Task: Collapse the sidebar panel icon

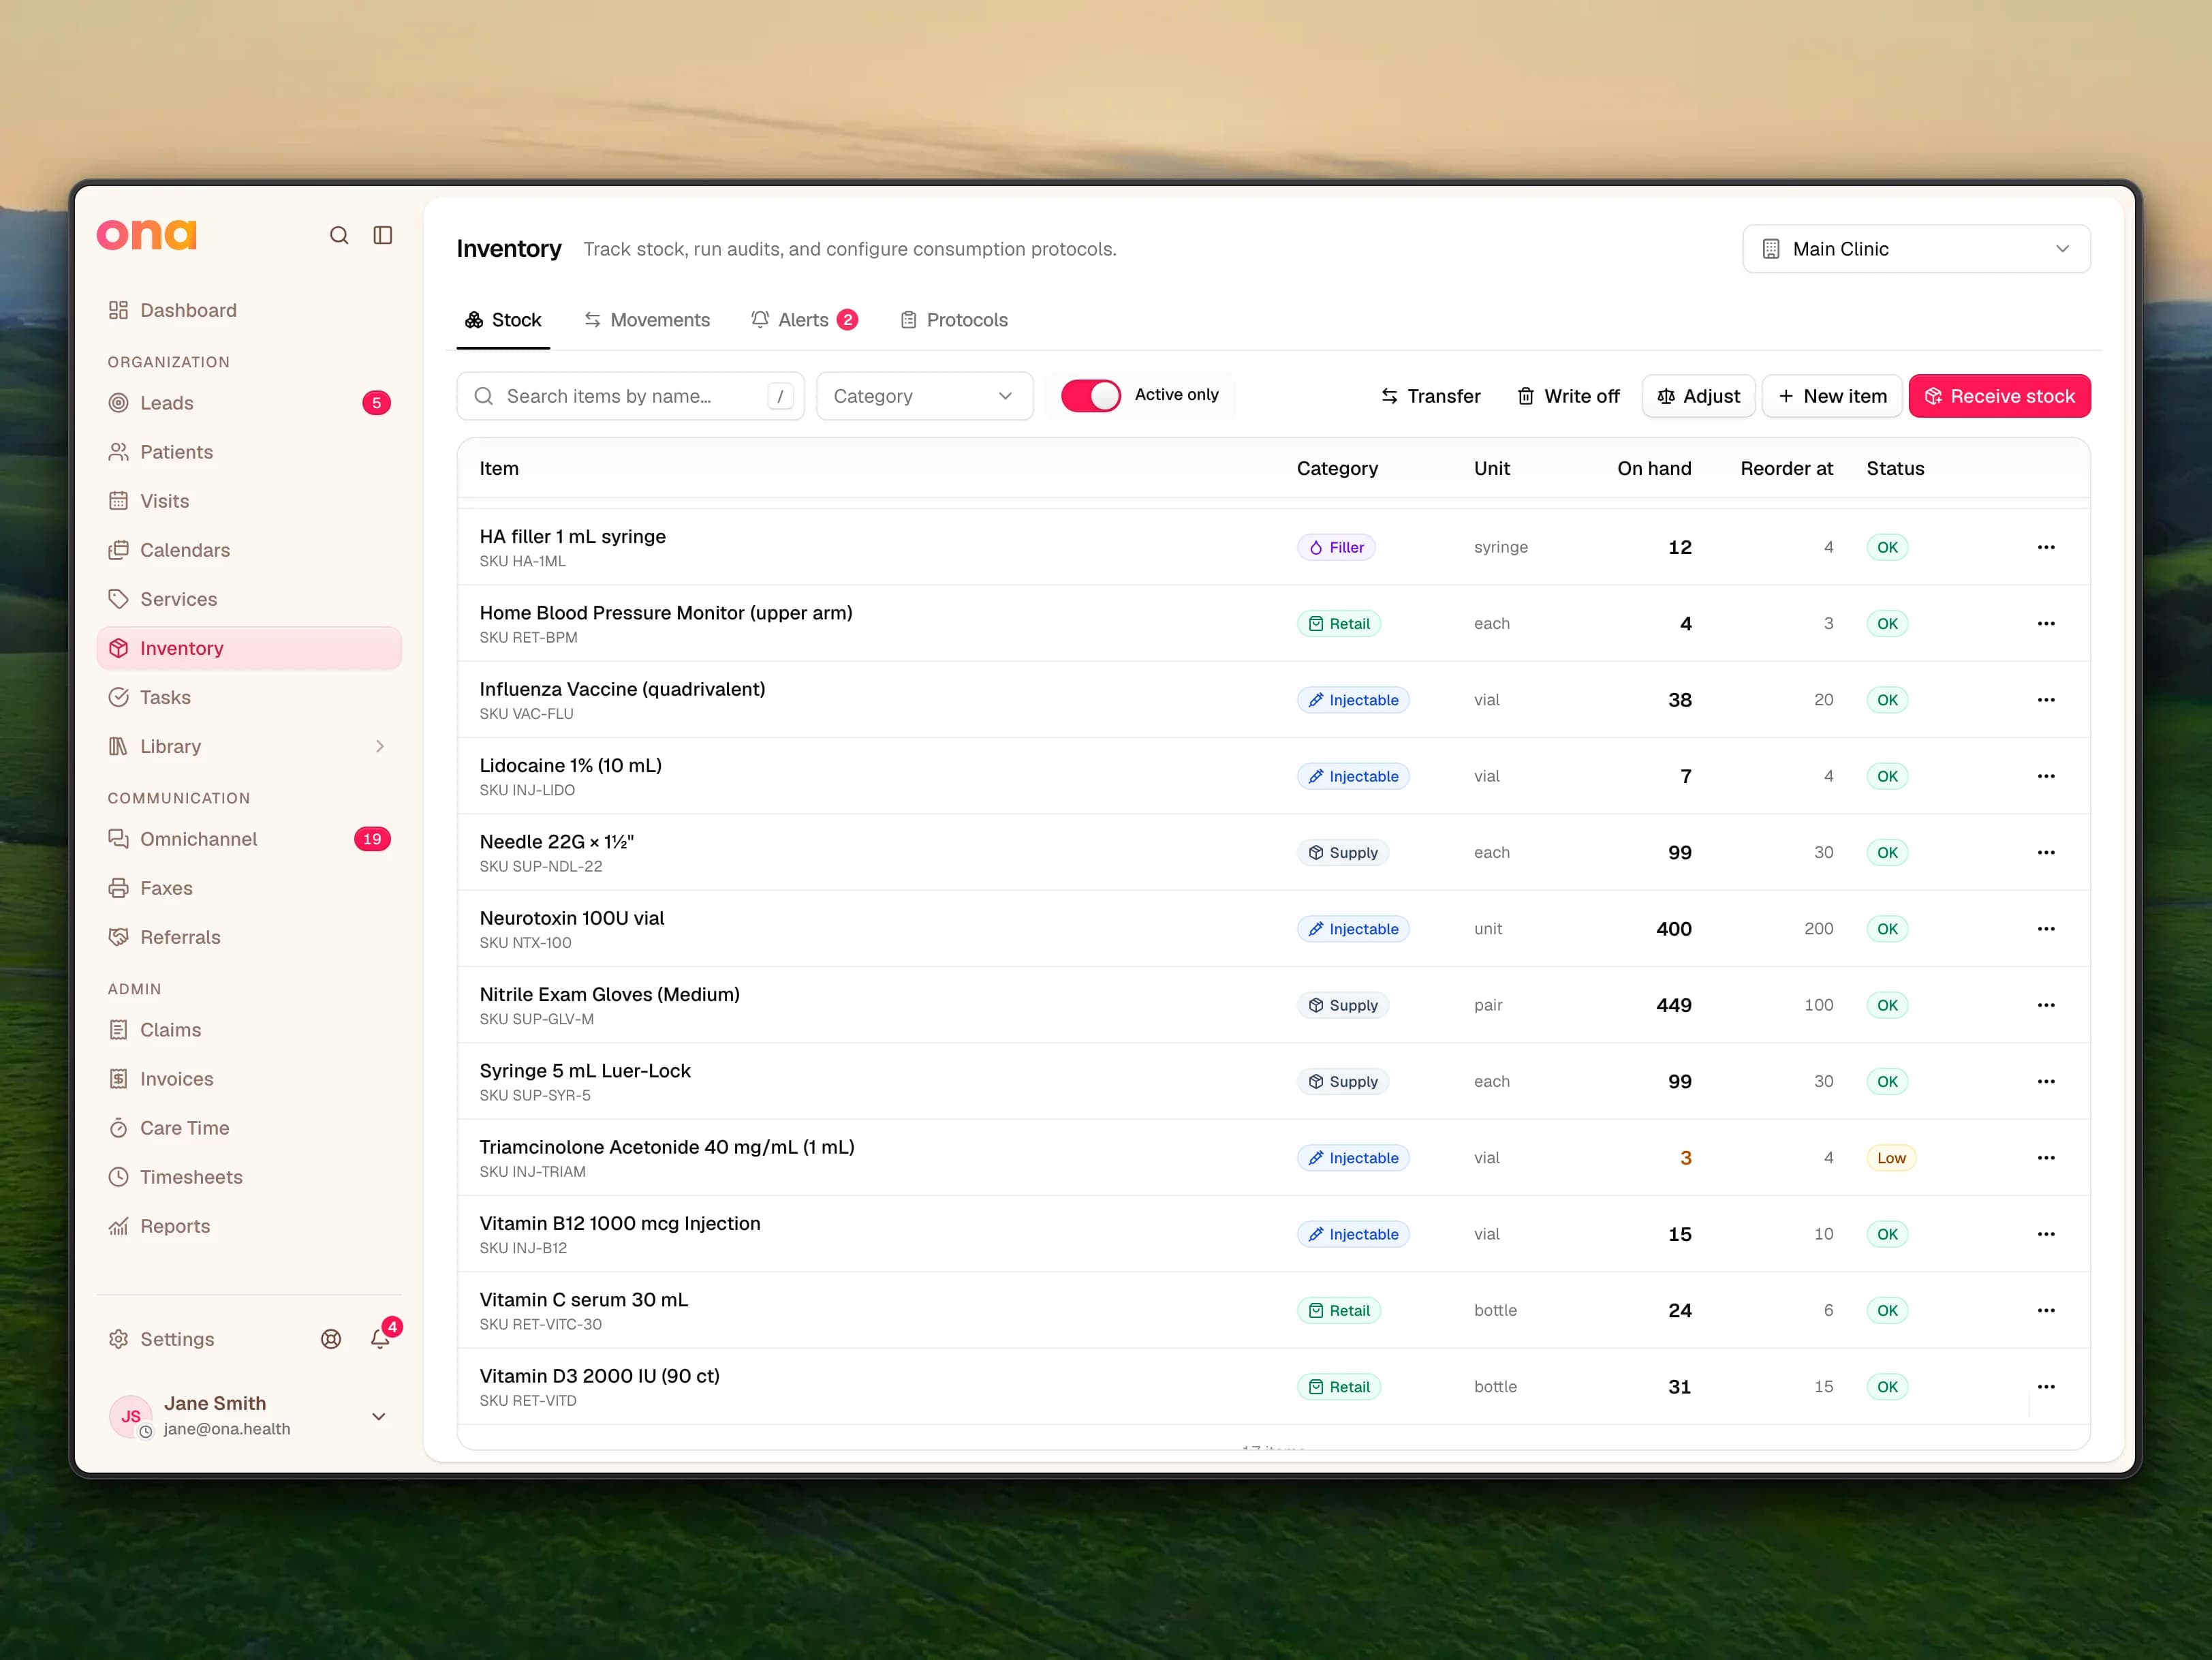Action: [383, 235]
